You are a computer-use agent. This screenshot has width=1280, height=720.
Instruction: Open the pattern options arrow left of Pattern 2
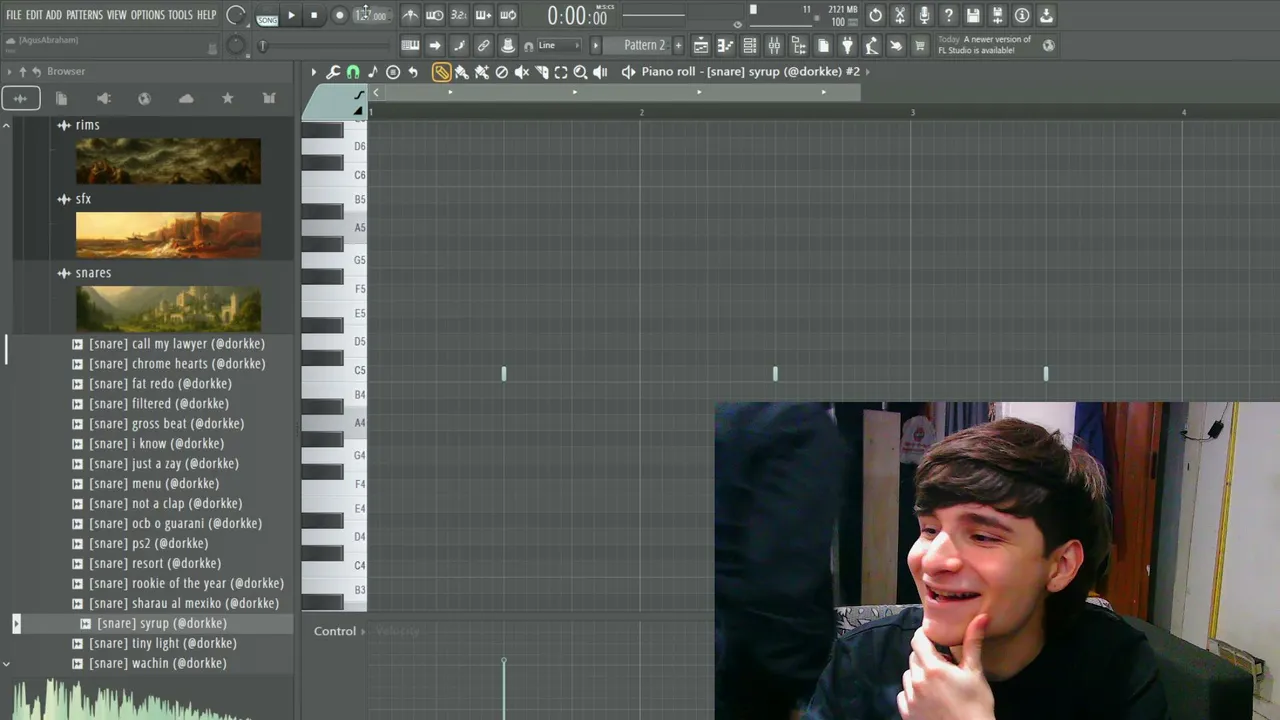coord(596,46)
